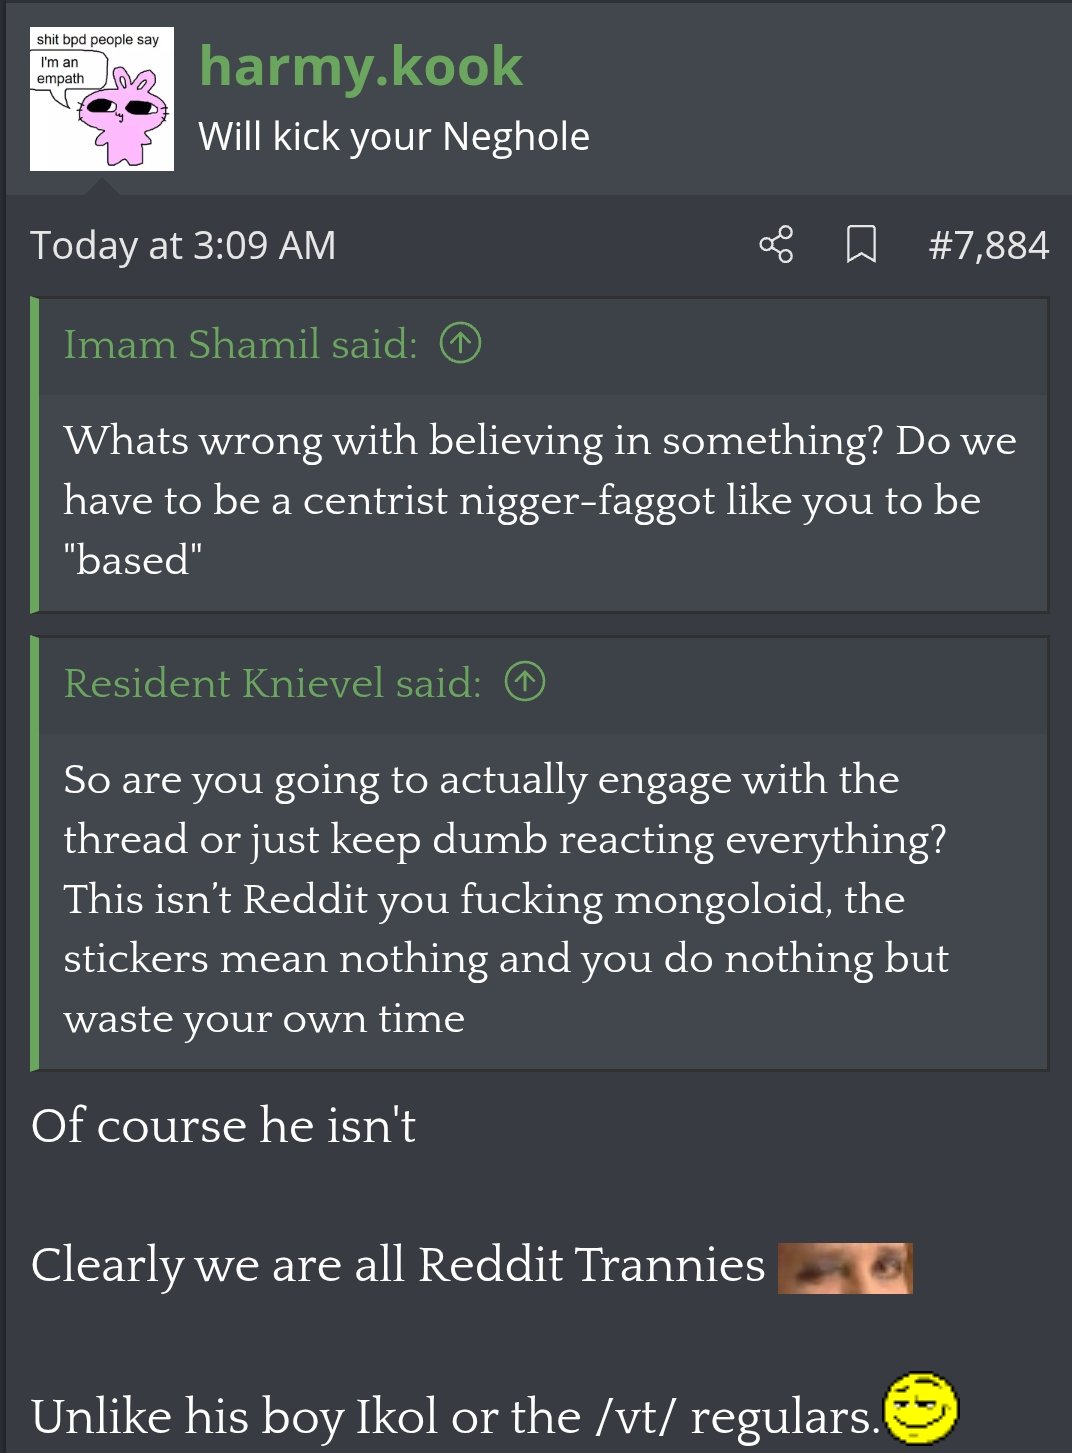
Task: Open harmy.kook's profile from the username
Action: [361, 67]
